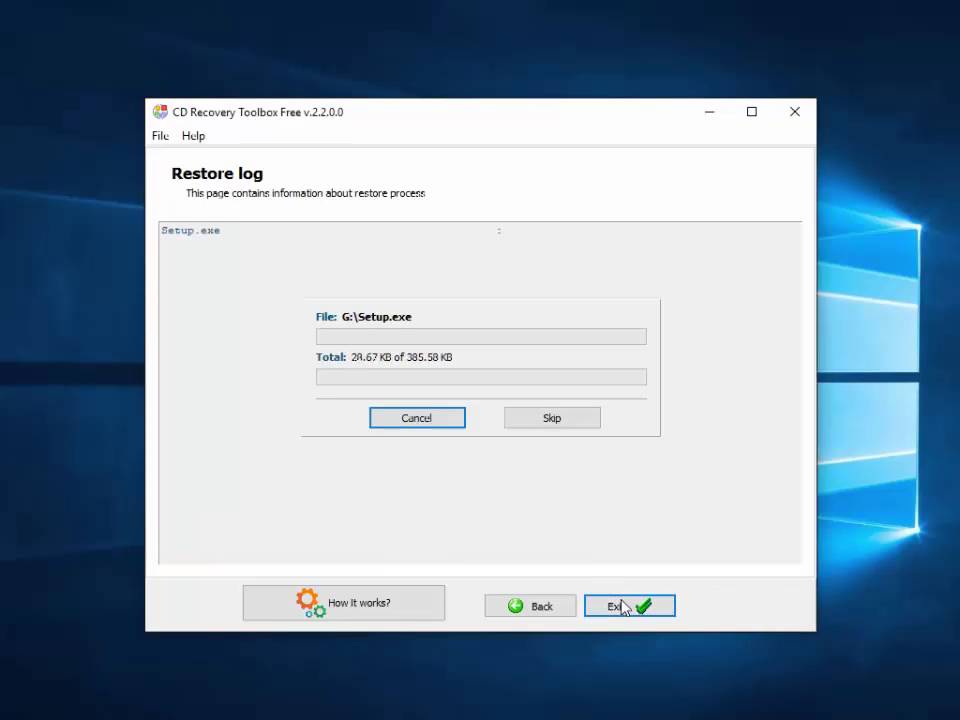This screenshot has height=720, width=960.
Task: Click the "How it works?" label text
Action: tap(359, 603)
